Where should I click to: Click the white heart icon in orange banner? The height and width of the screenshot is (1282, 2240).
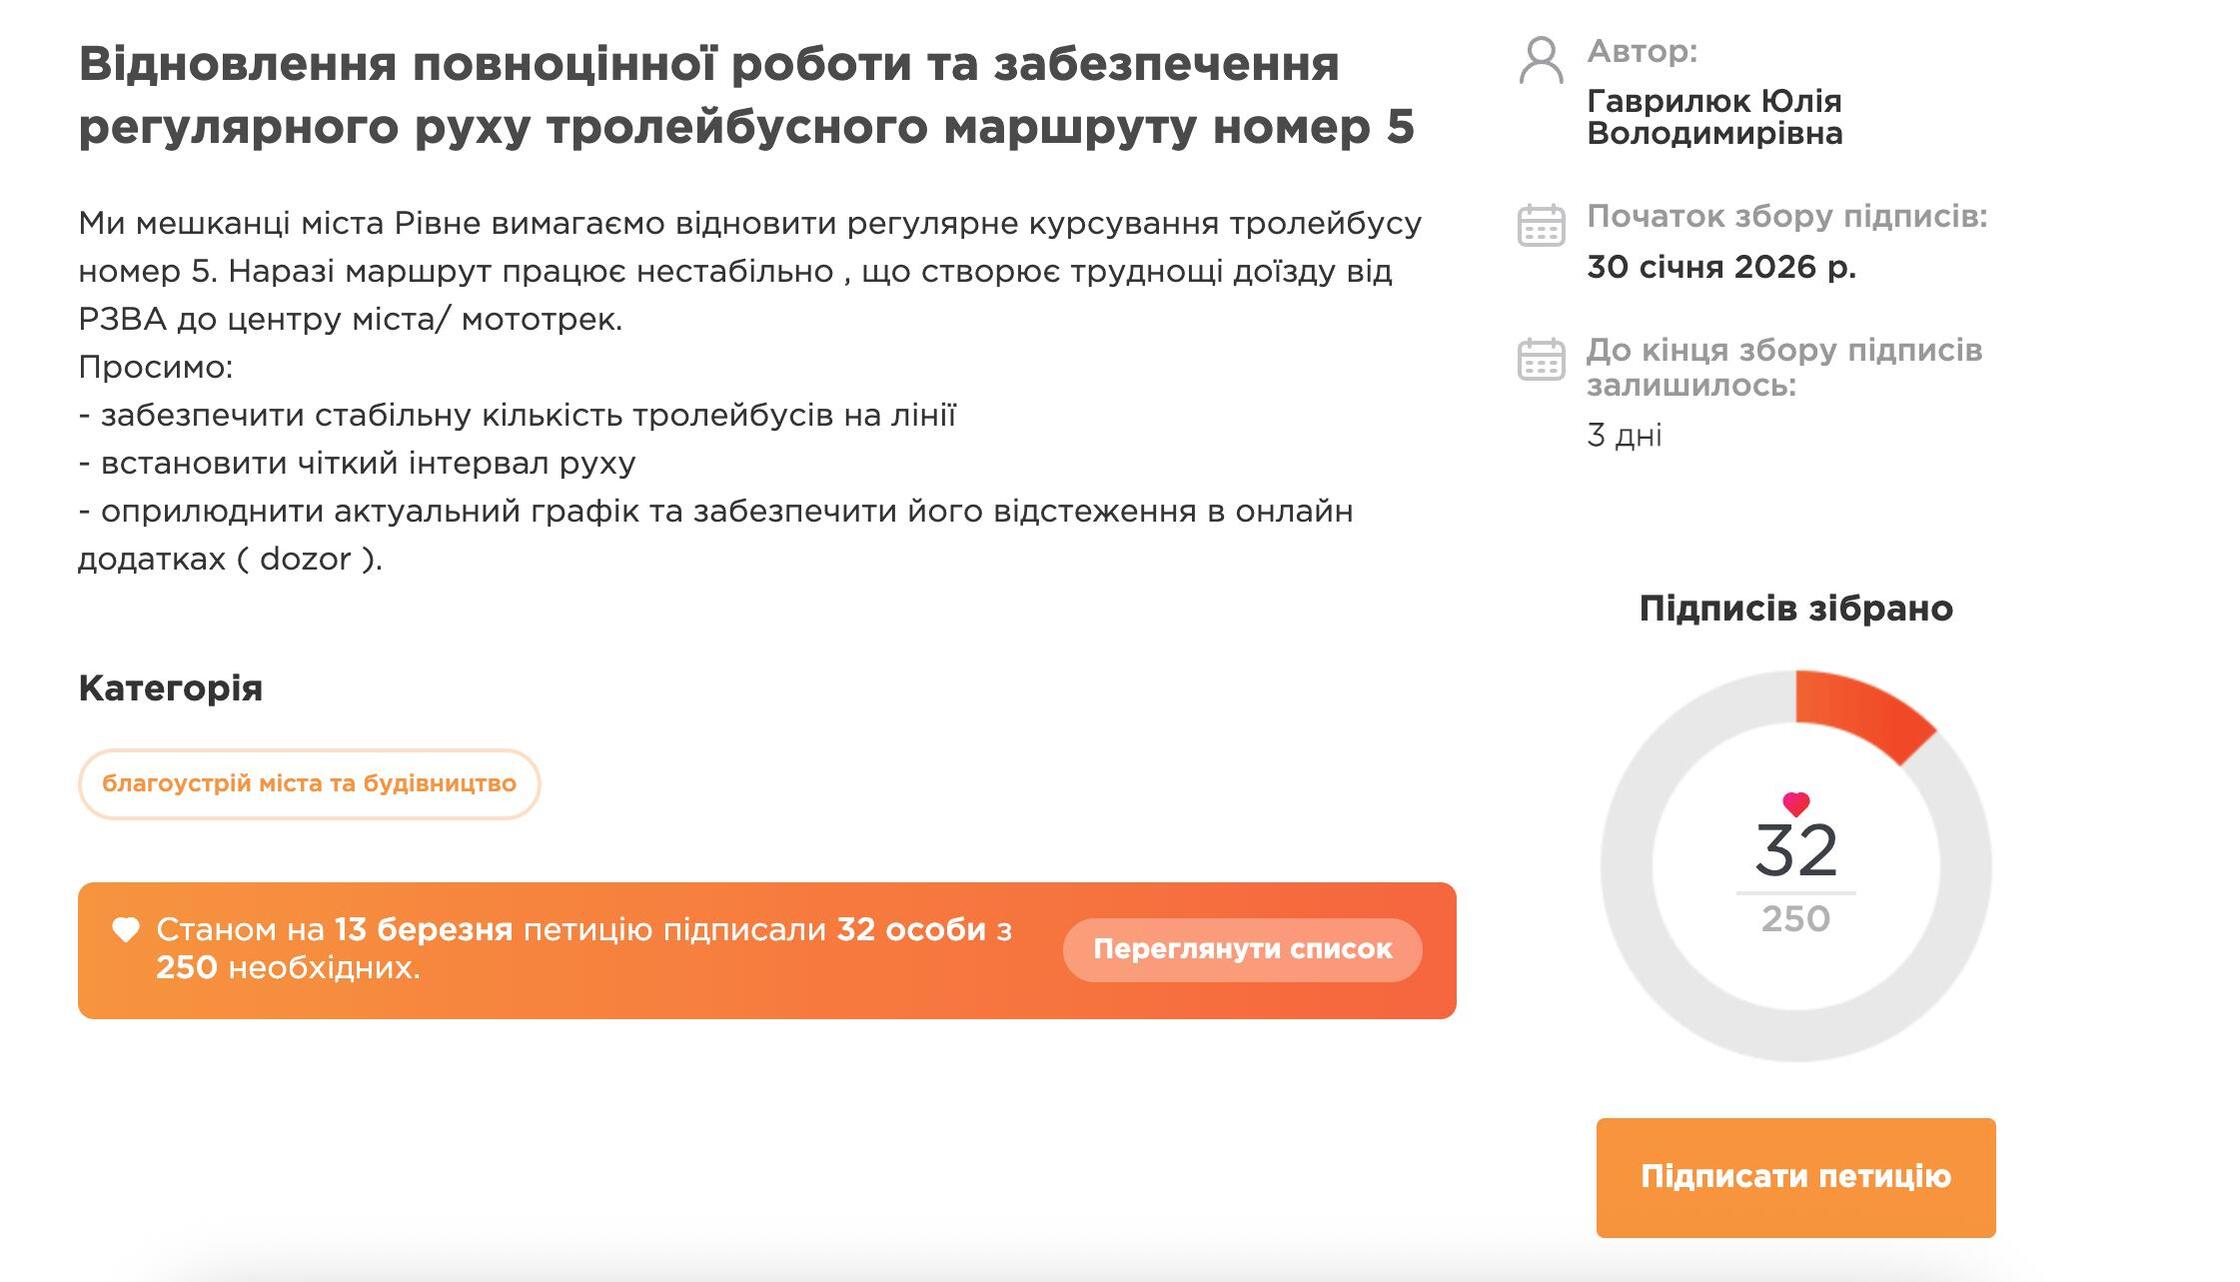click(126, 930)
